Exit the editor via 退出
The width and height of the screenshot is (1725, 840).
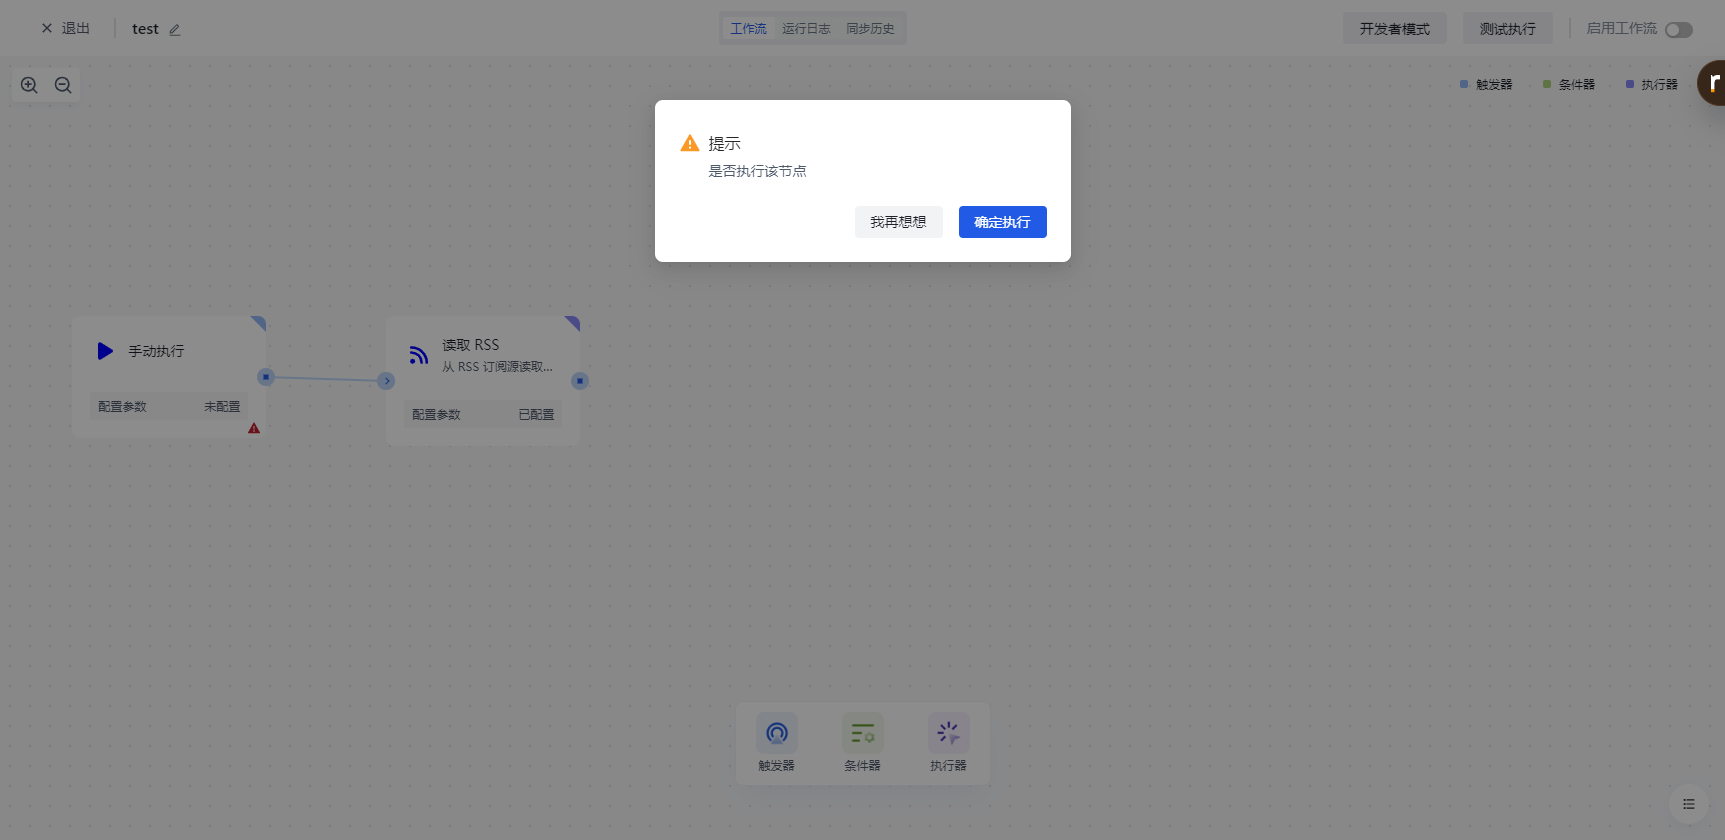66,29
